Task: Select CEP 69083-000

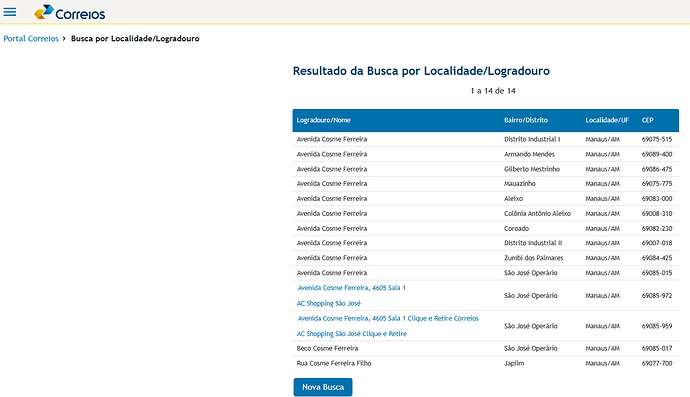Action: (657, 198)
